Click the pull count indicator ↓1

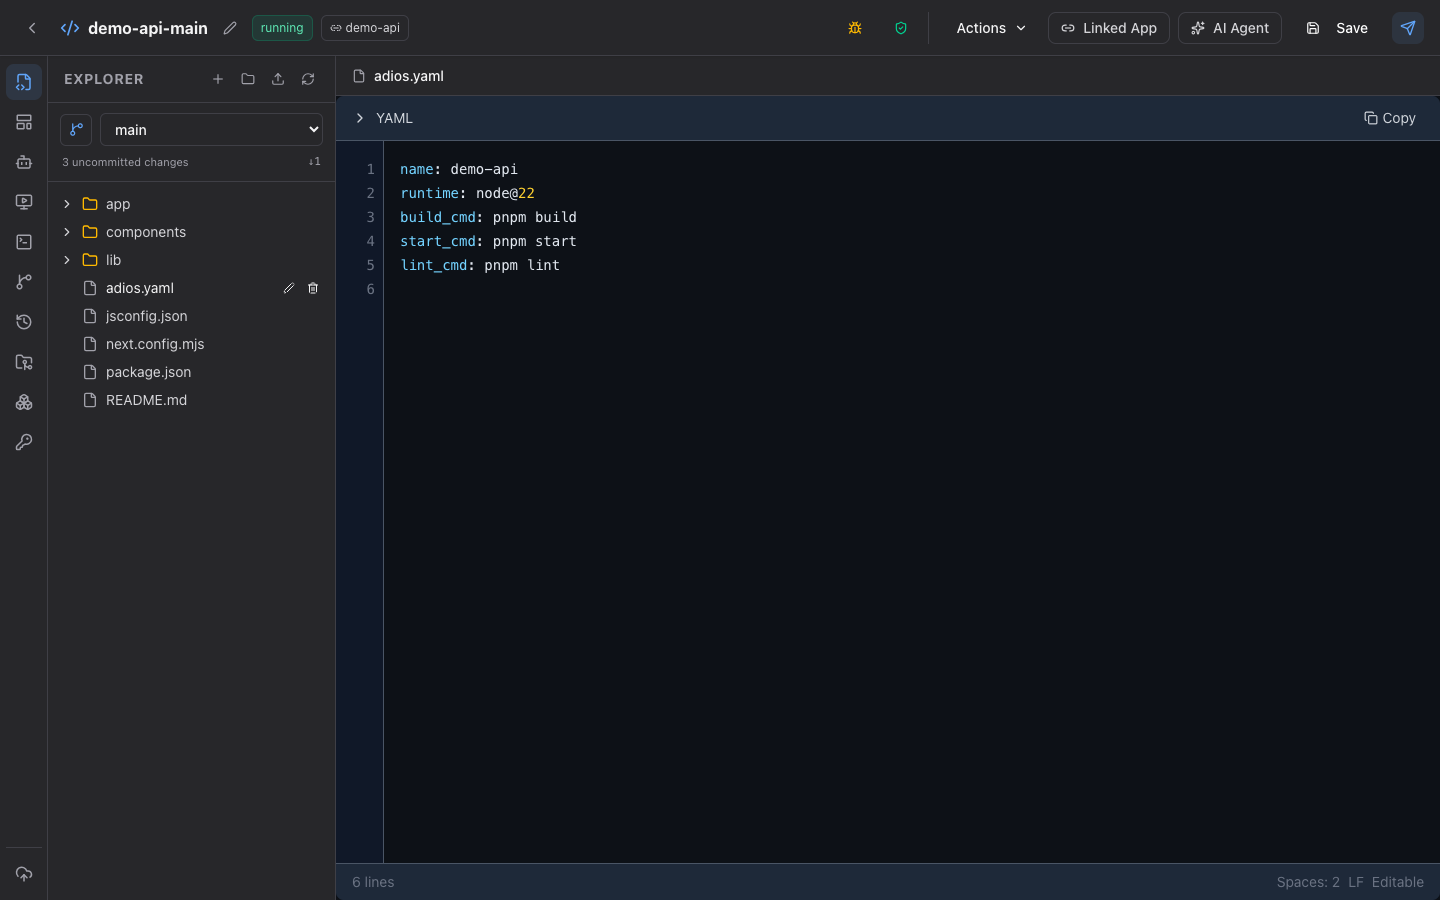pyautogui.click(x=314, y=162)
